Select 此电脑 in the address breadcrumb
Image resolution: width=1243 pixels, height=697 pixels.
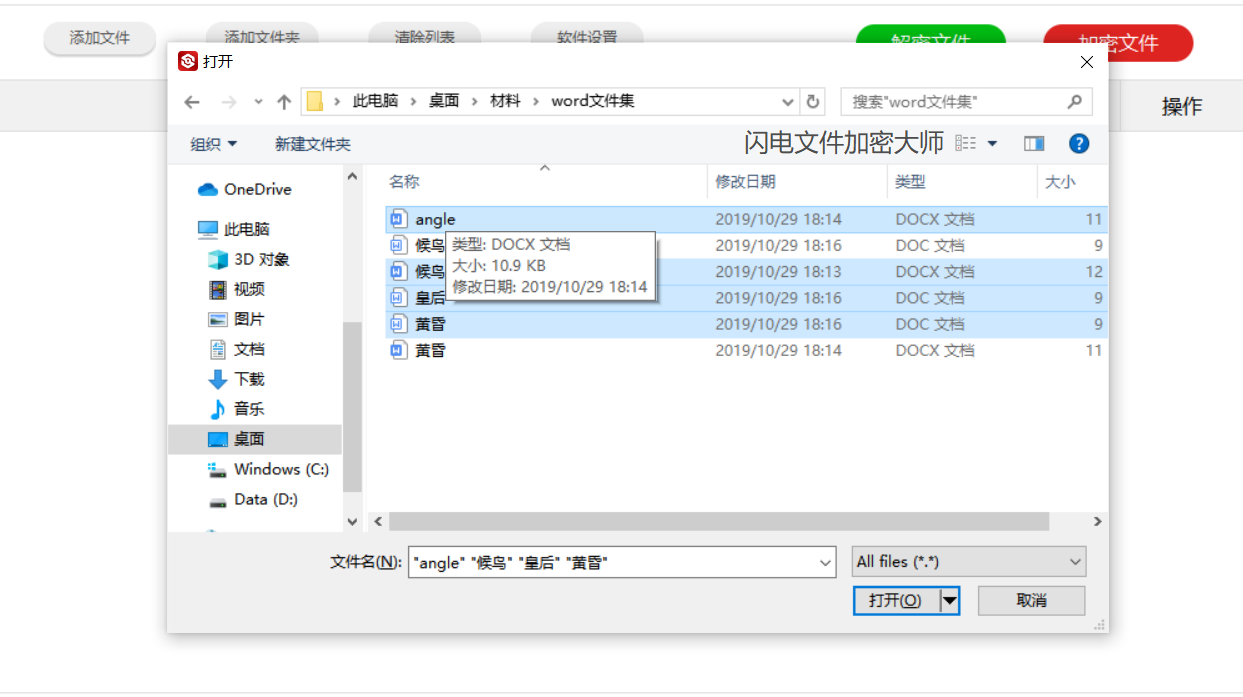(x=375, y=101)
